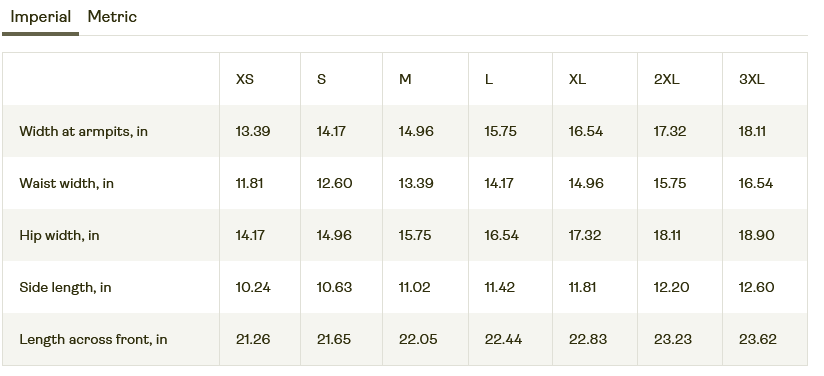Click the L size column header
This screenshot has height=376, width=824.
pyautogui.click(x=489, y=79)
